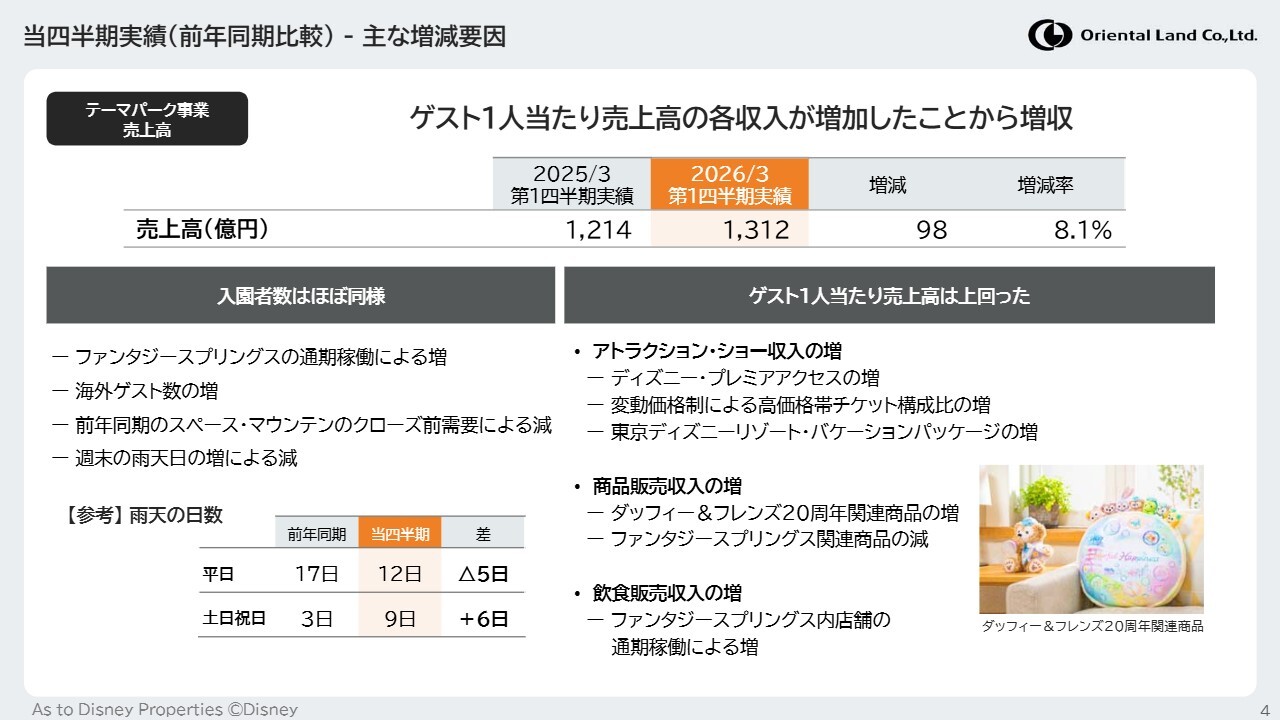Click the headline ゲスト1人当たり売上高の各収入が増加
Screen dimensions: 1280x720
741,118
